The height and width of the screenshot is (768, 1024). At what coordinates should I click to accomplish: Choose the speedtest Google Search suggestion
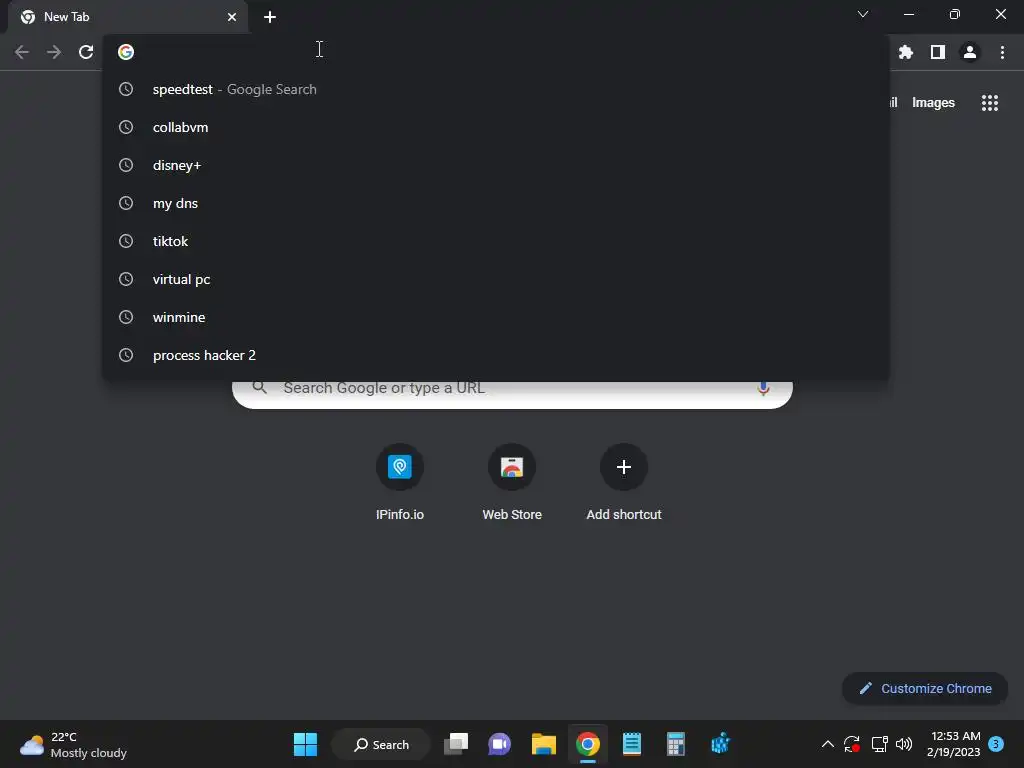[x=496, y=89]
